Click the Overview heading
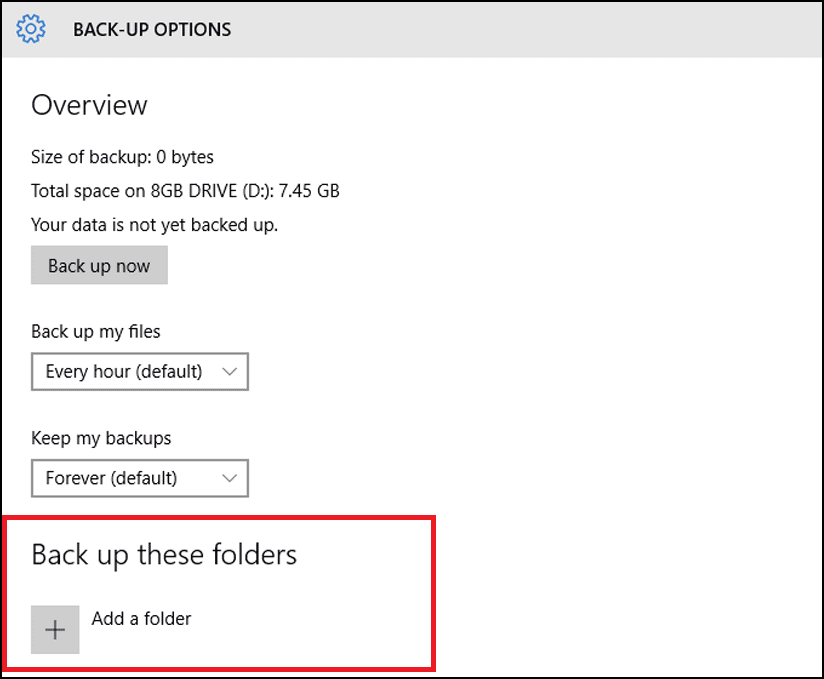Screen dimensions: 824x679 [89, 105]
